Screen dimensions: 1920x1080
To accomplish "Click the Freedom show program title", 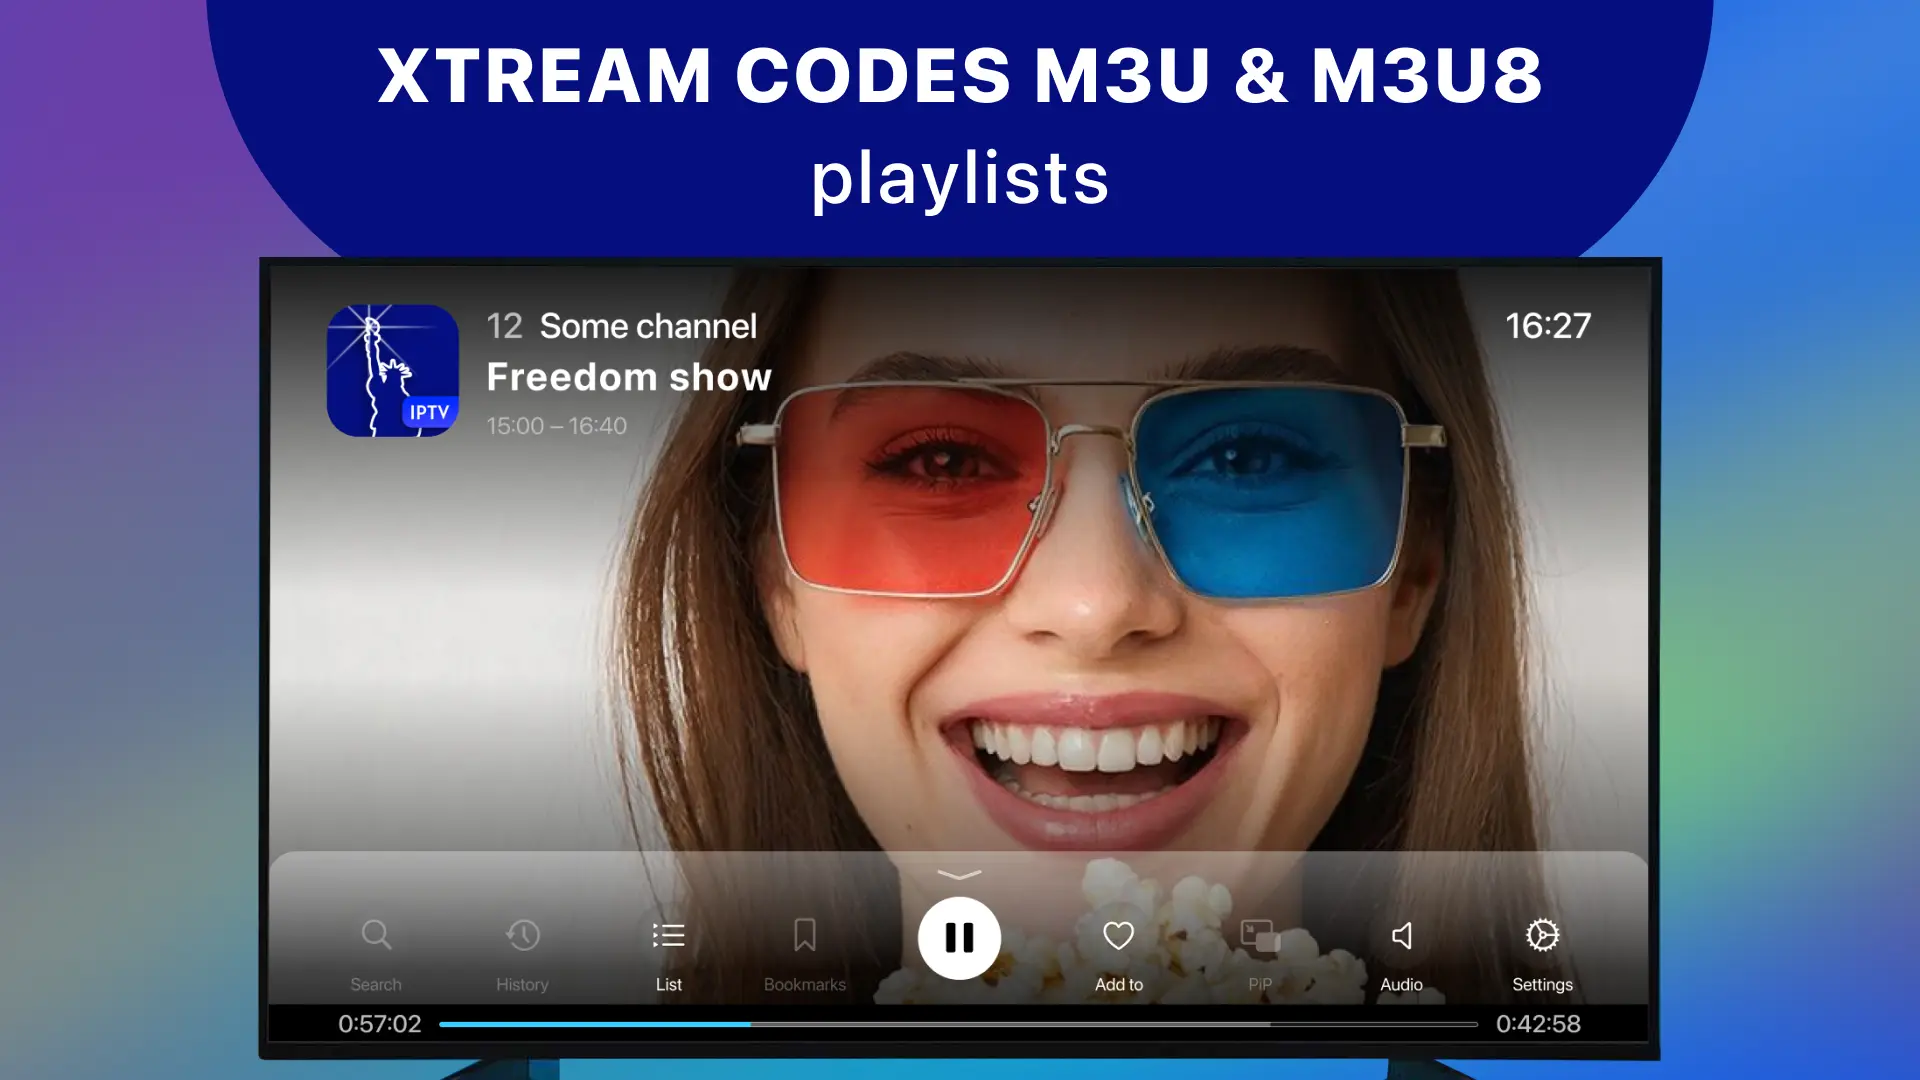I will pos(629,378).
